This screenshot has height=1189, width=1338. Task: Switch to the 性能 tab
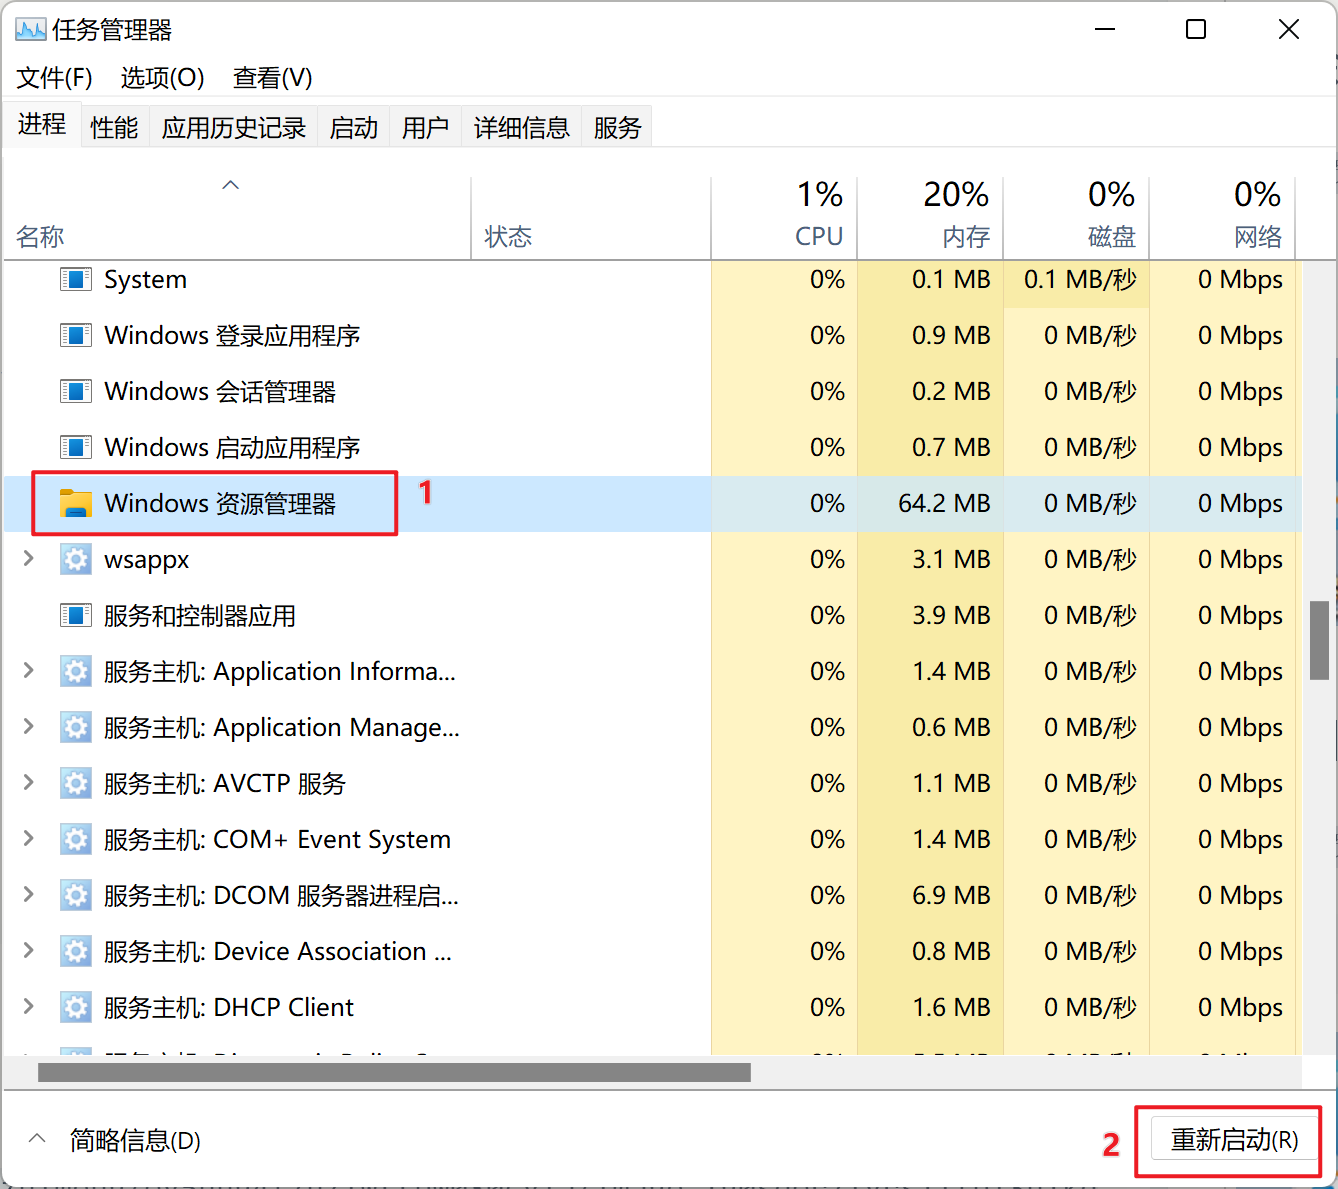[x=113, y=126]
